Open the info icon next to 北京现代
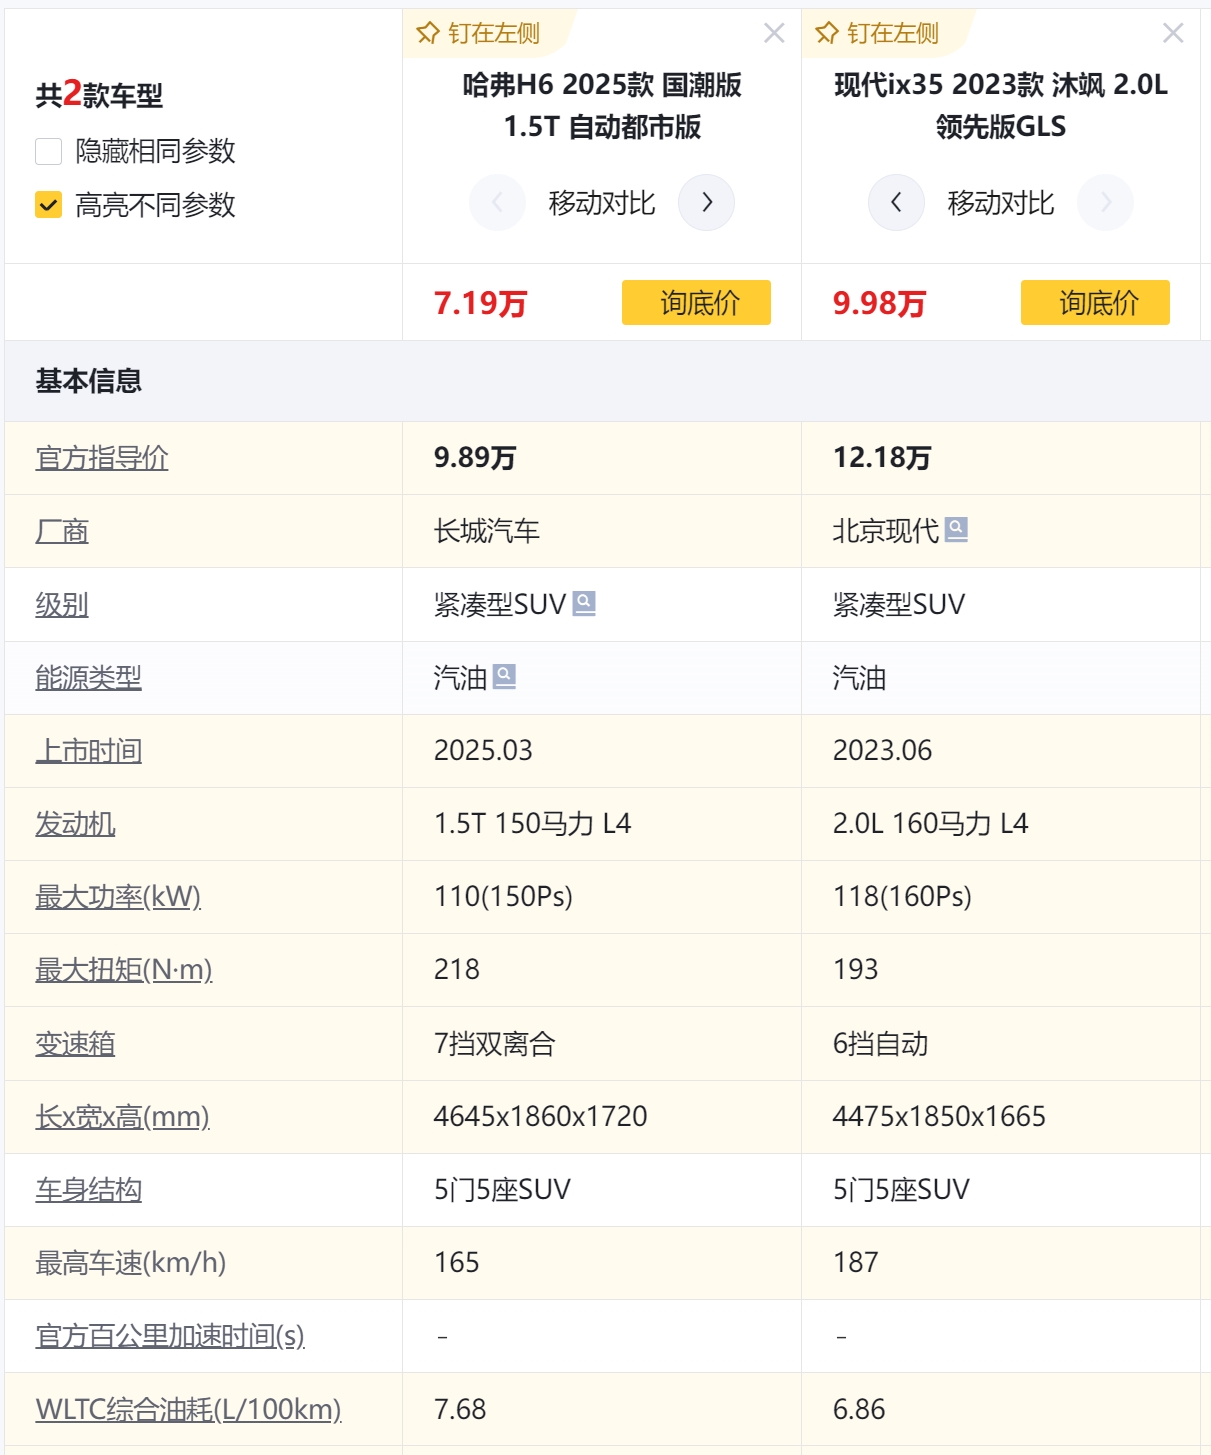Screen dimensions: 1211x1455 click(x=956, y=529)
